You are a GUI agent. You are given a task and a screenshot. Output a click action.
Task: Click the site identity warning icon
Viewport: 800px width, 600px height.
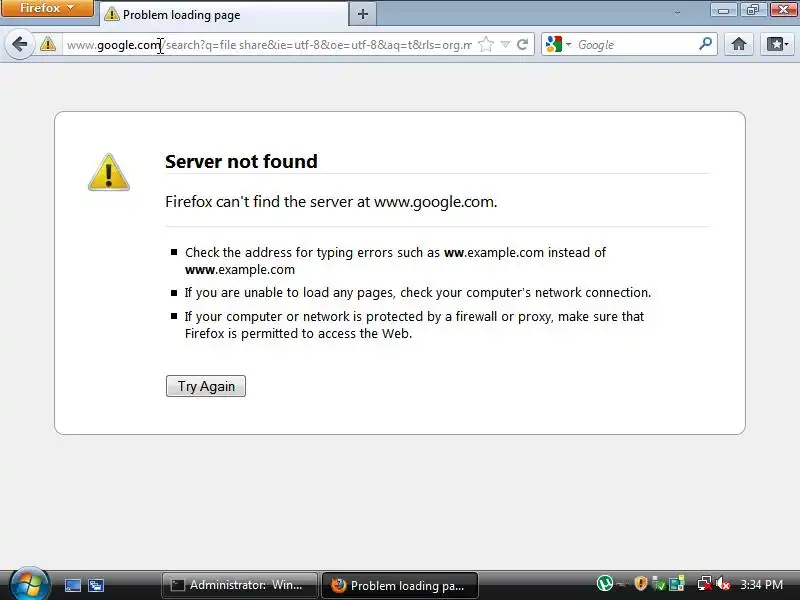coord(48,44)
